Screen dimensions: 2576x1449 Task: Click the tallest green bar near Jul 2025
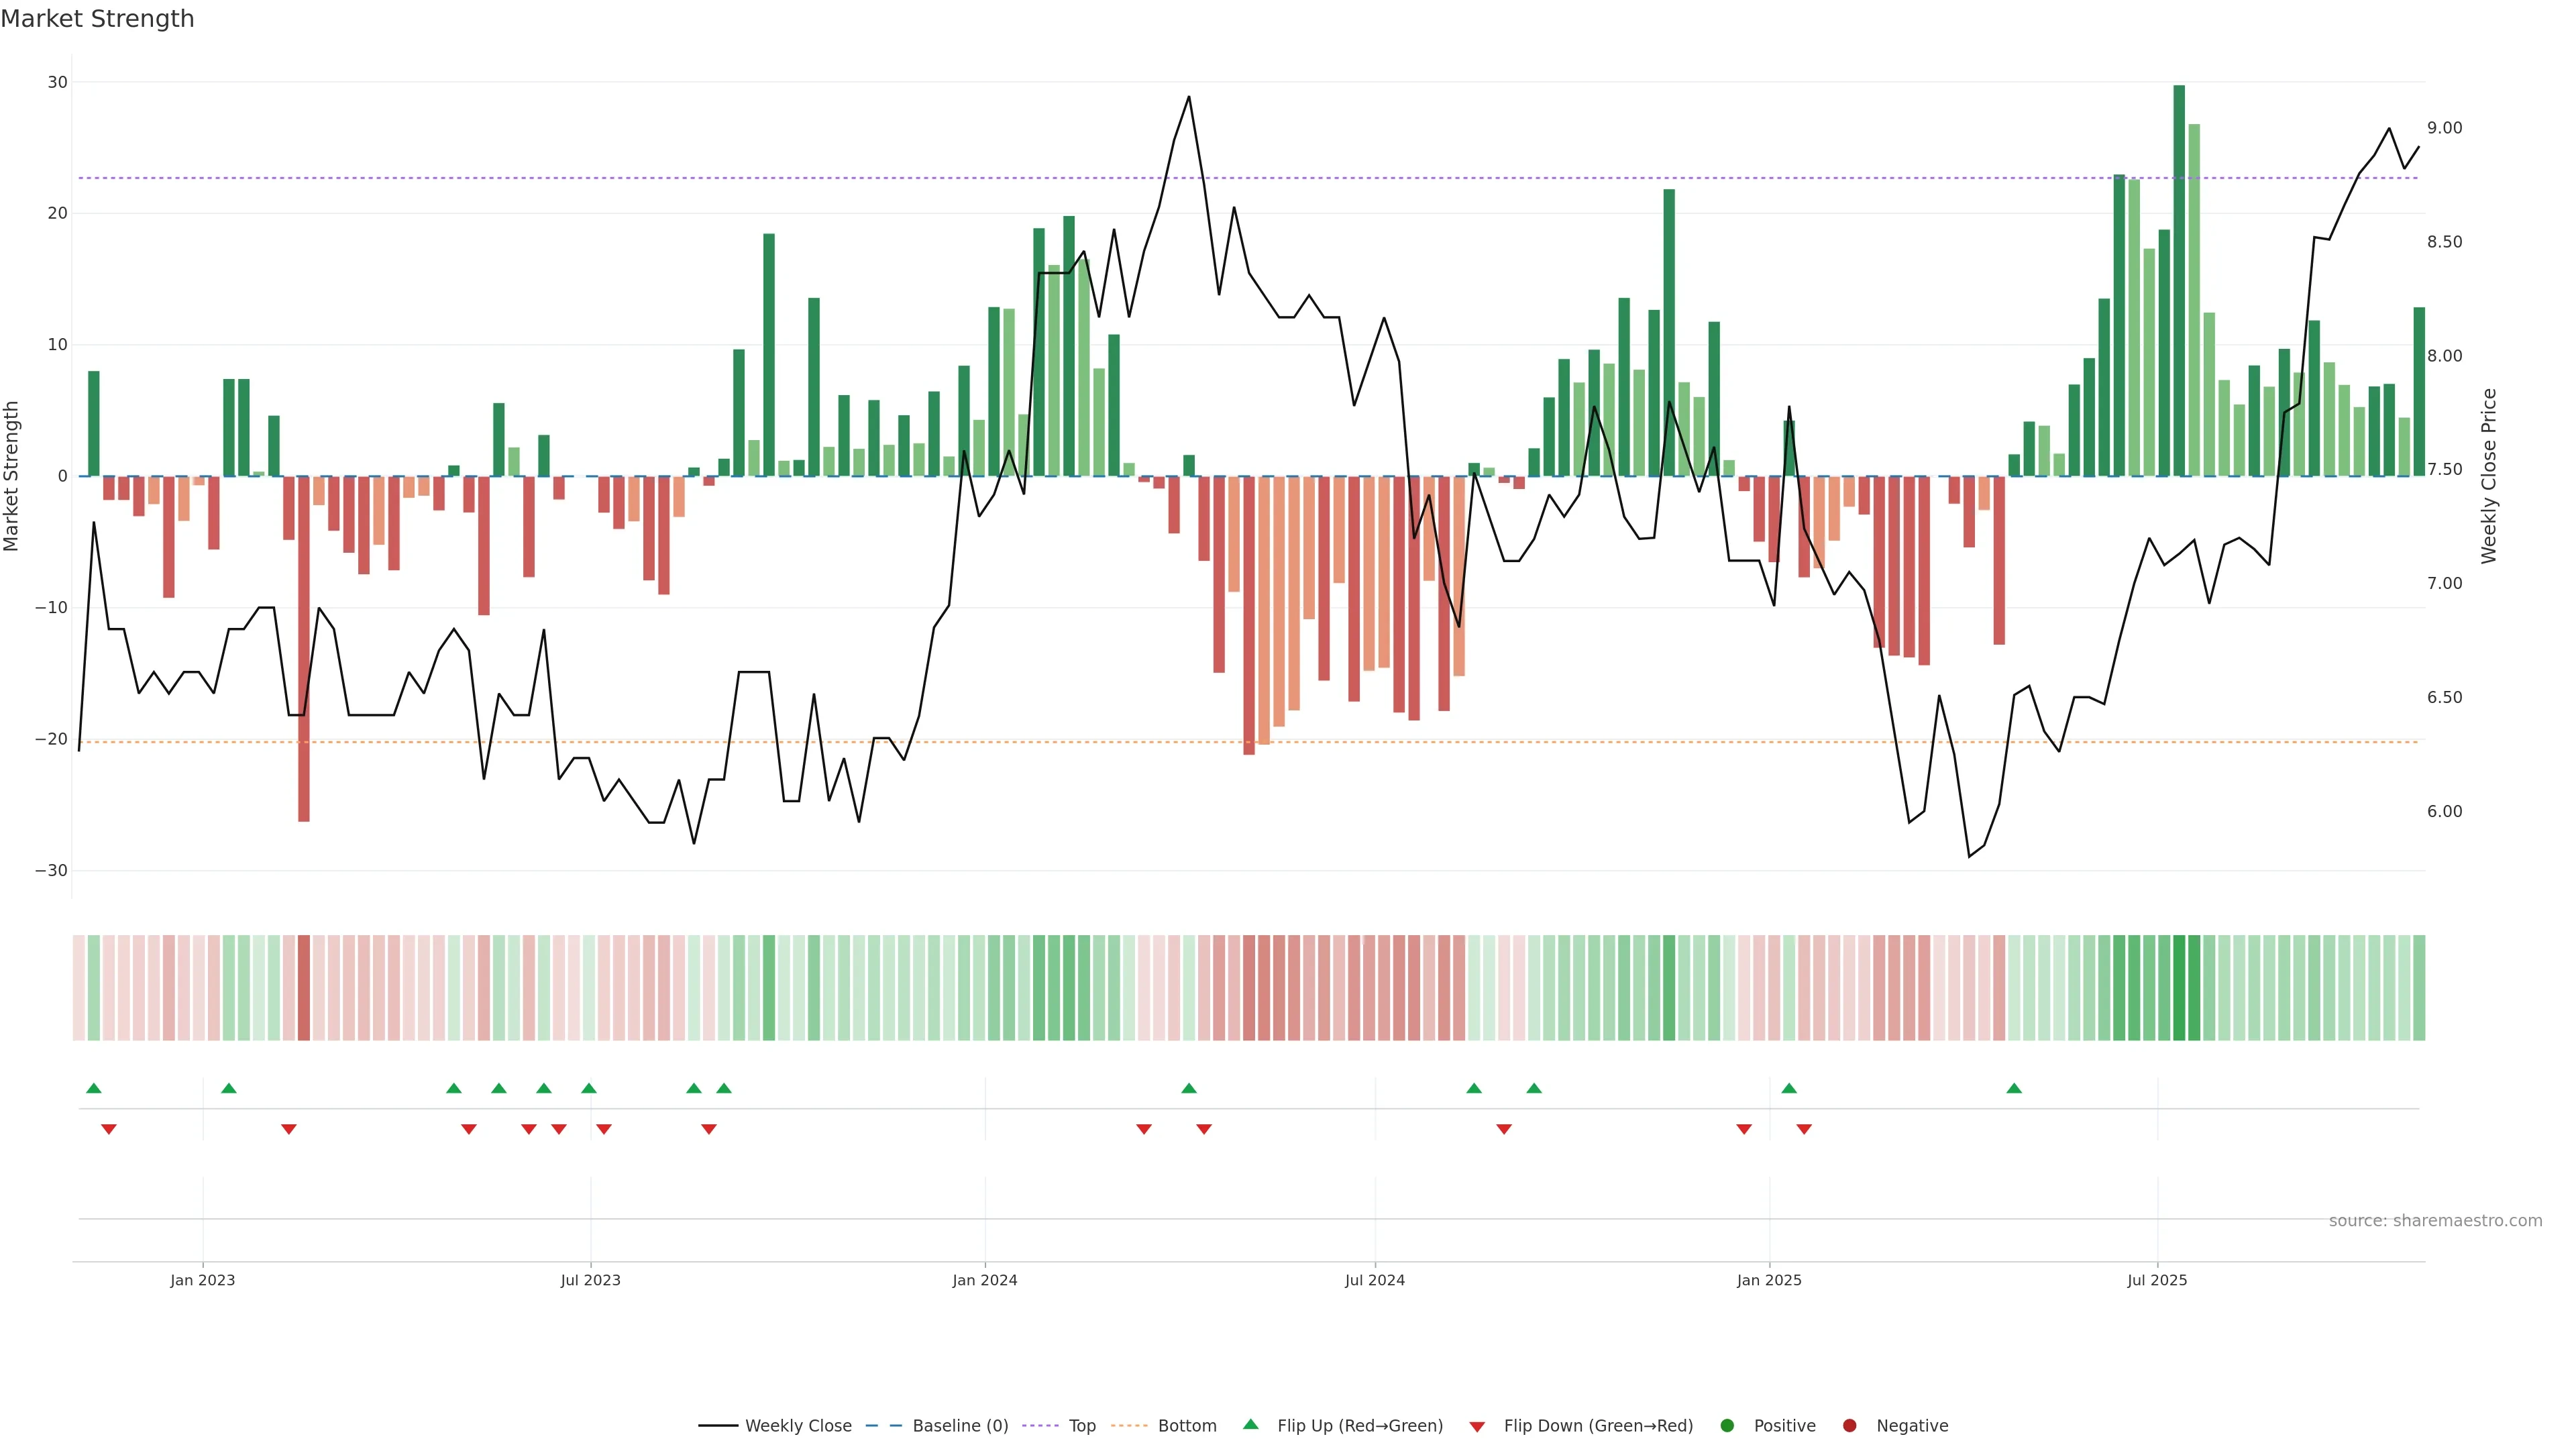coord(2179,280)
